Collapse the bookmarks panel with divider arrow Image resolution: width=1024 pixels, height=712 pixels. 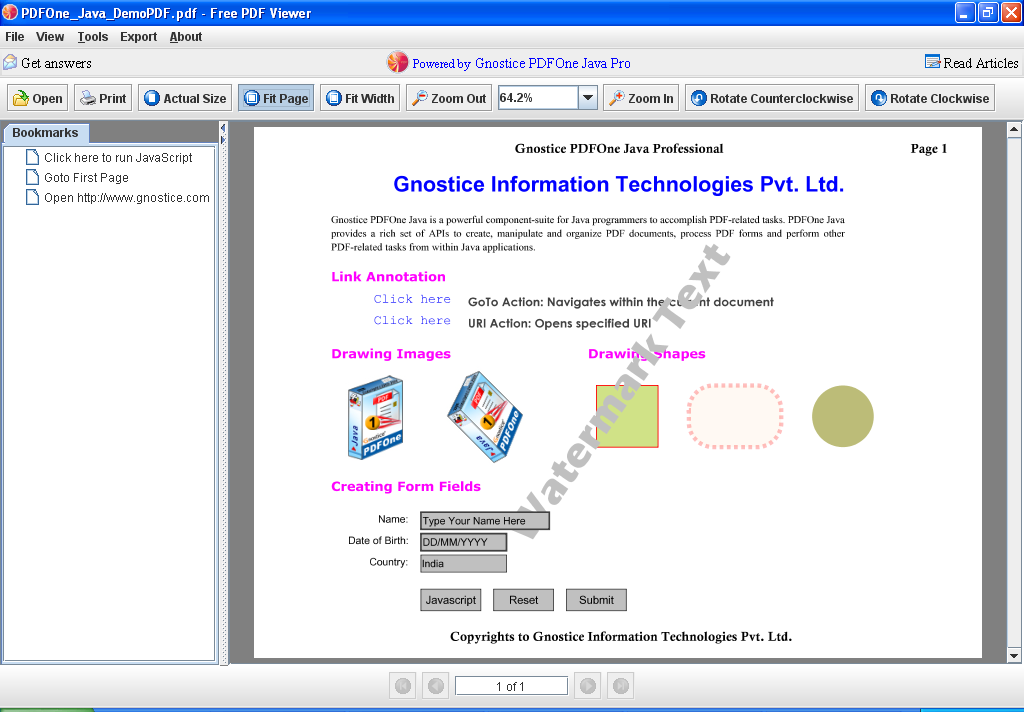coord(223,128)
